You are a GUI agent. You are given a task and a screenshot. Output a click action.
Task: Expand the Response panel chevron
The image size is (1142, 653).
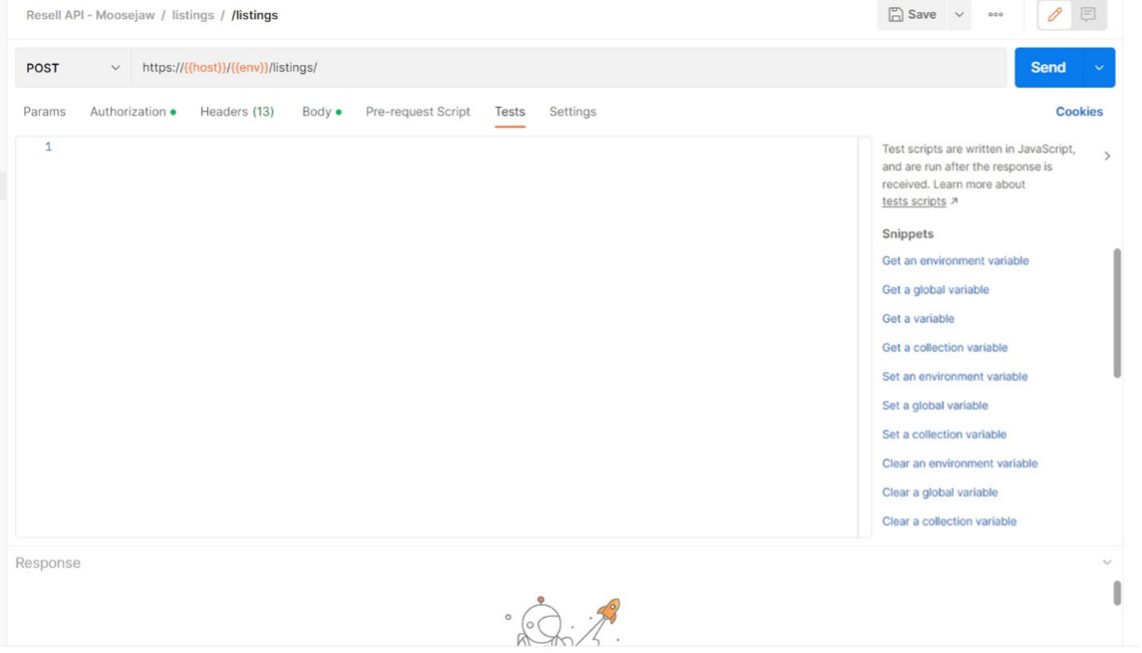click(1107, 563)
